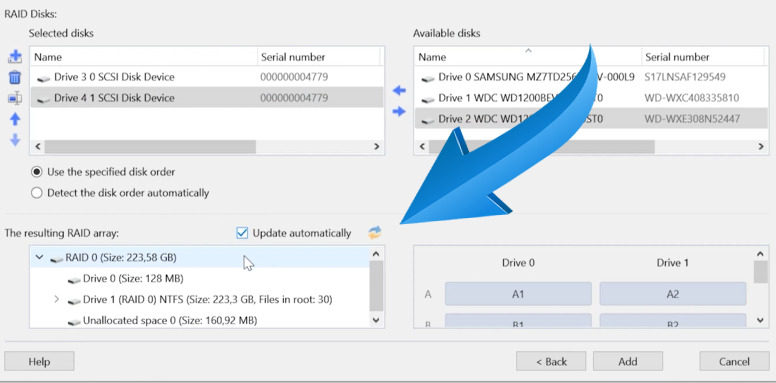776x383 pixels.
Task: Click the refresh RAID array icon
Action: pos(375,233)
